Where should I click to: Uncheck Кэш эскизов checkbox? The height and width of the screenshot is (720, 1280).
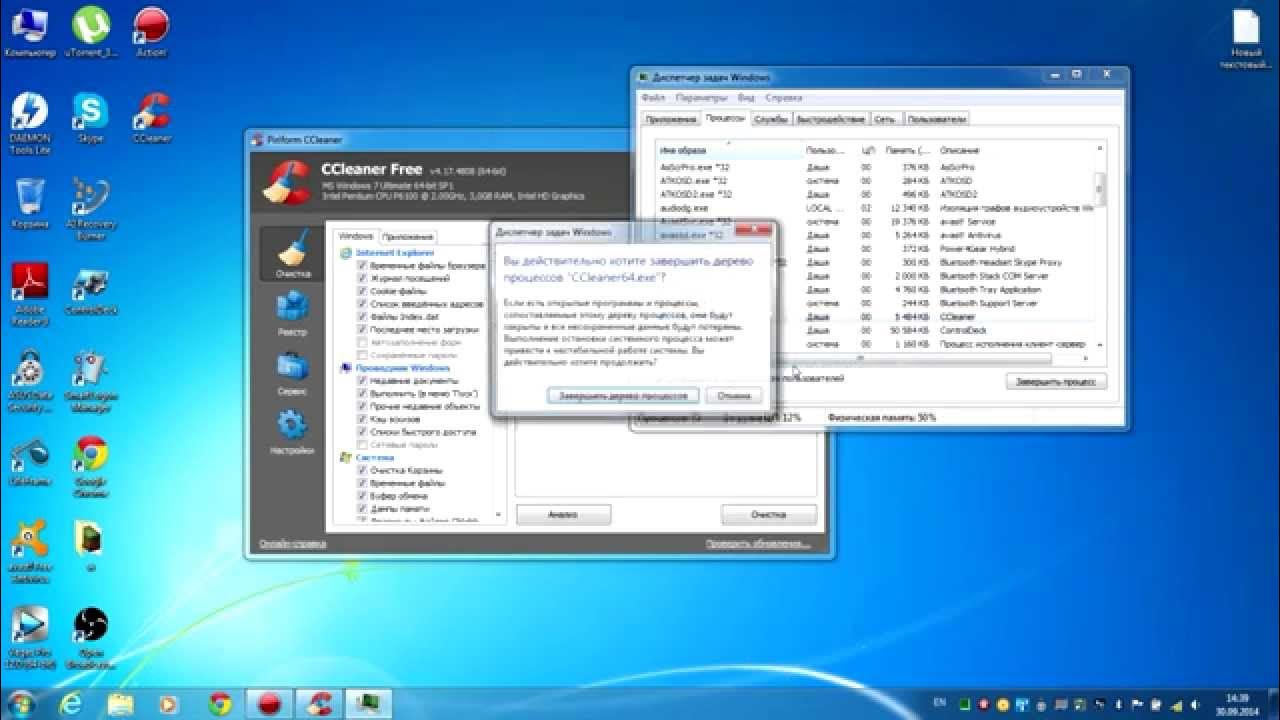click(x=362, y=419)
